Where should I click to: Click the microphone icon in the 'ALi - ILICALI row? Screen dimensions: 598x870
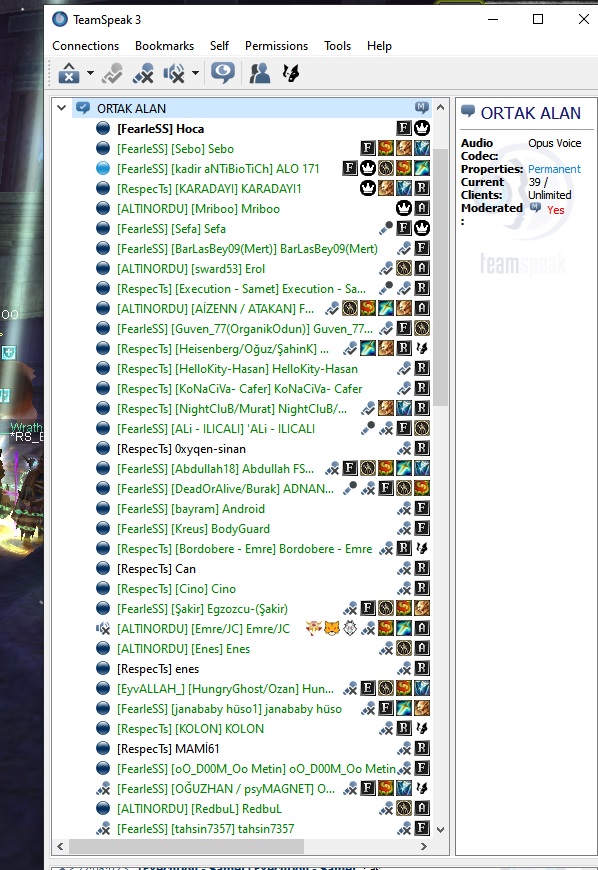[x=368, y=428]
